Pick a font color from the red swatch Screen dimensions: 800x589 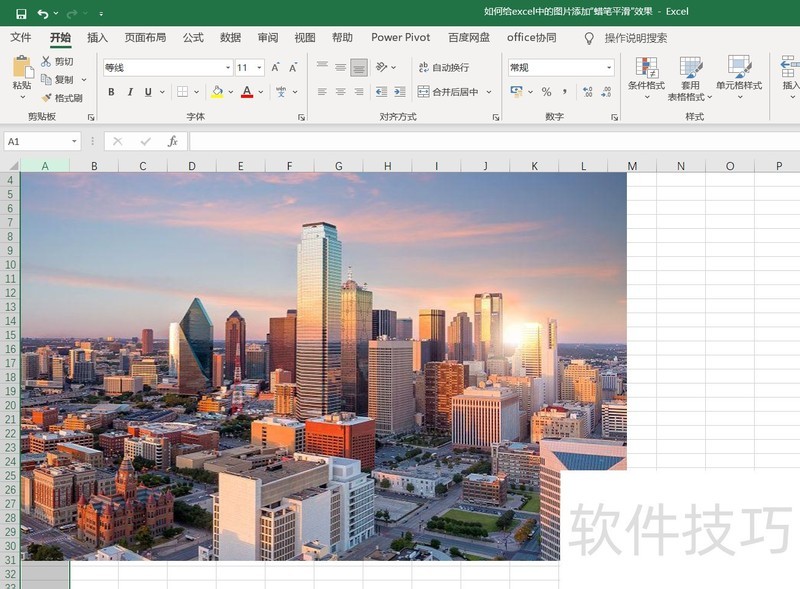(x=247, y=92)
